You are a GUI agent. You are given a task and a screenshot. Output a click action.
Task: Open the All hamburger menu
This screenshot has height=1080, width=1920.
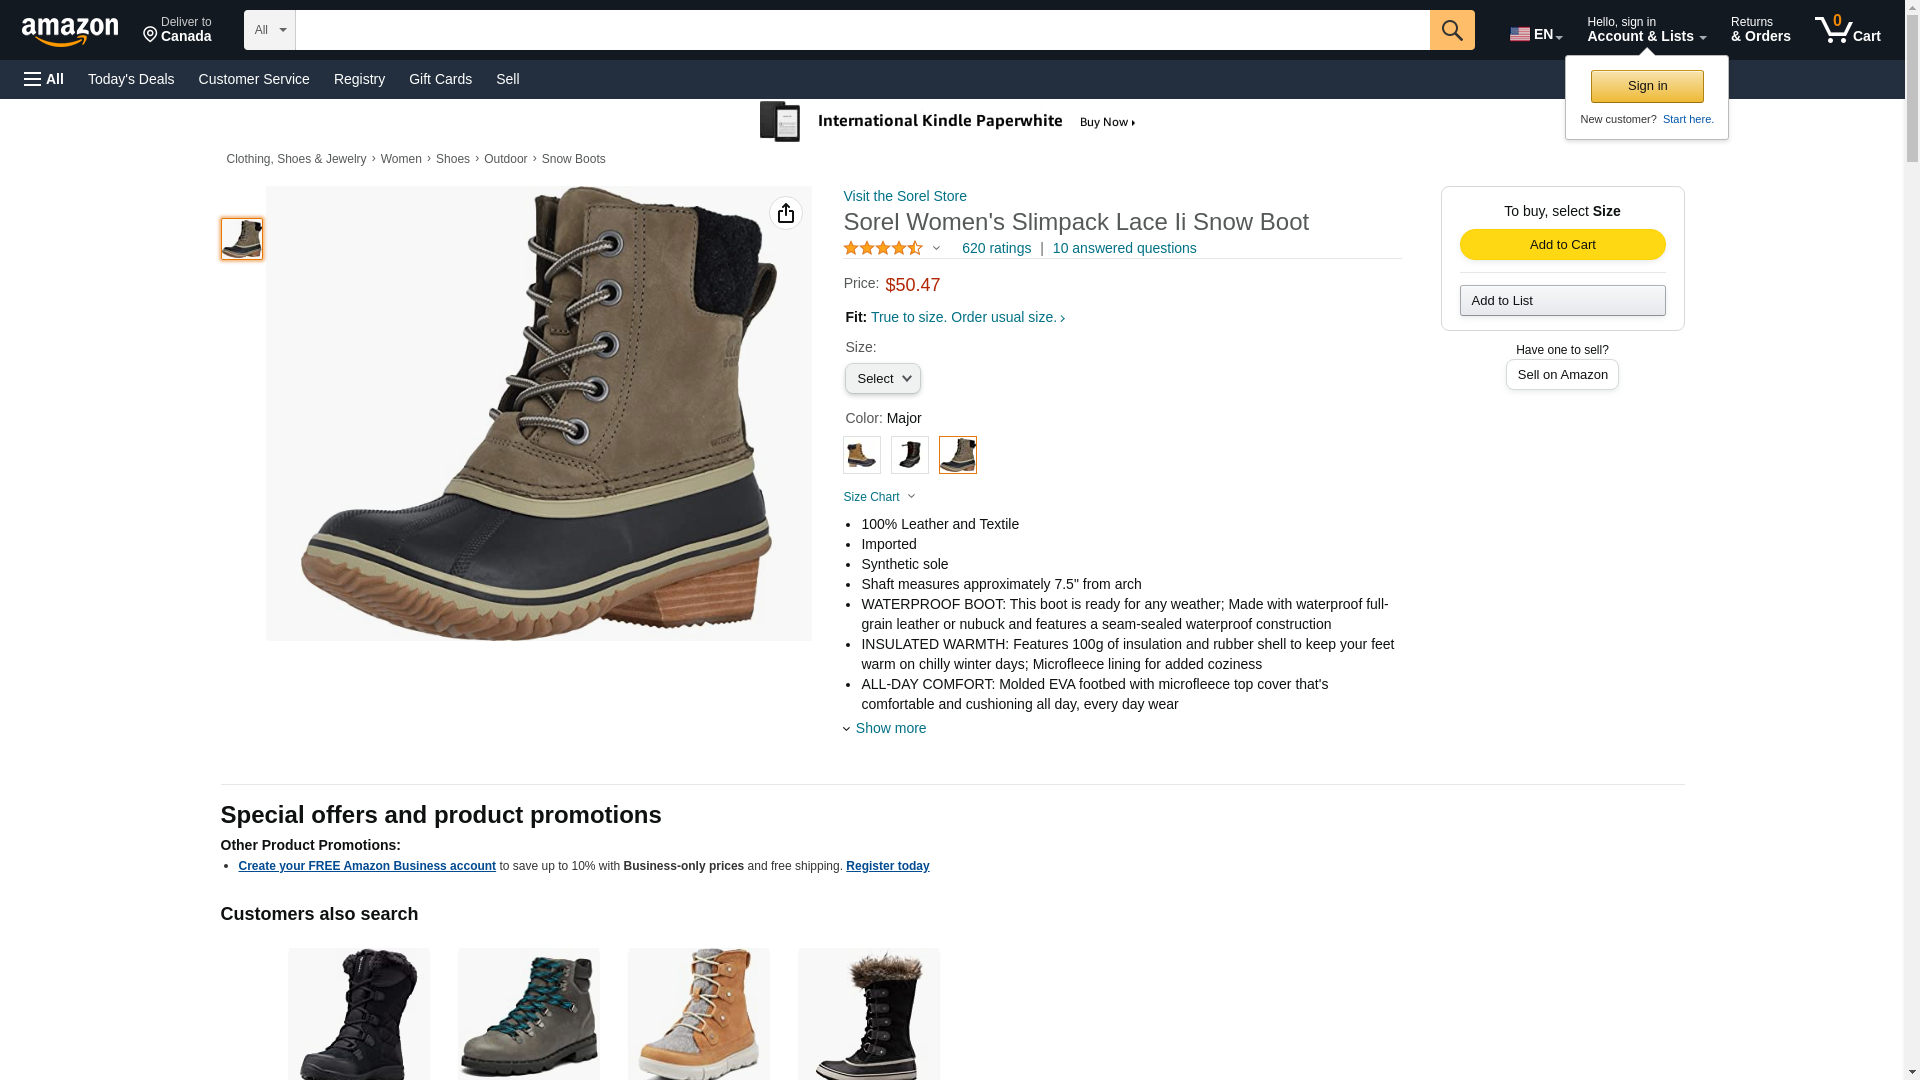tap(44, 79)
